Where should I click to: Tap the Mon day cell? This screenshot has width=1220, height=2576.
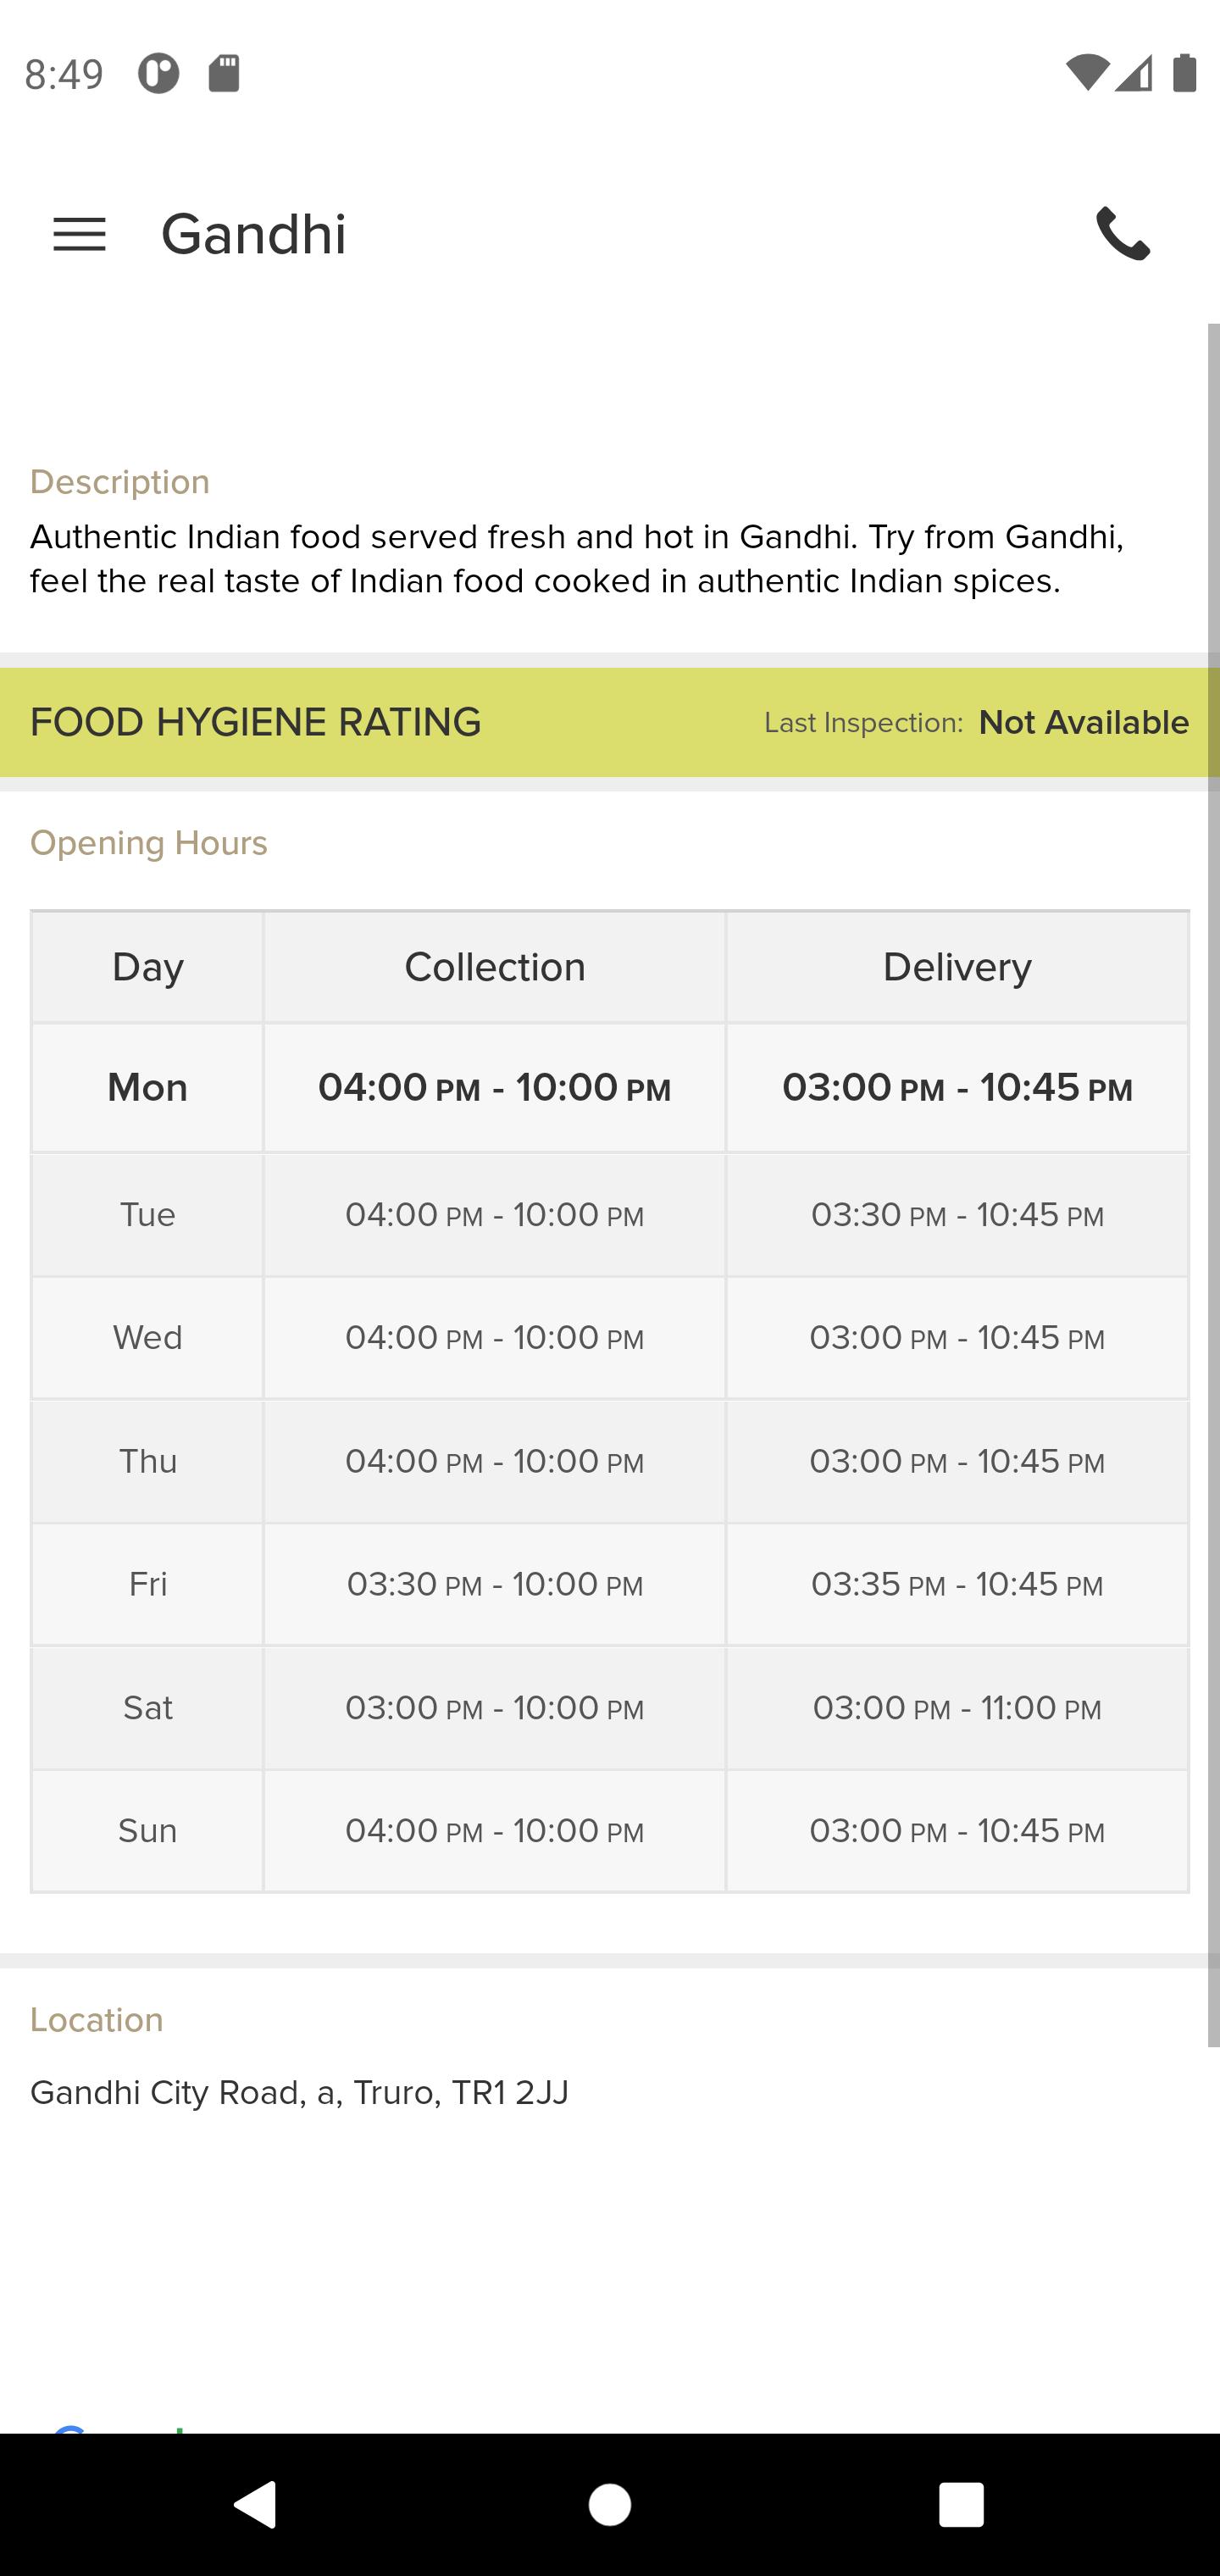(x=148, y=1088)
